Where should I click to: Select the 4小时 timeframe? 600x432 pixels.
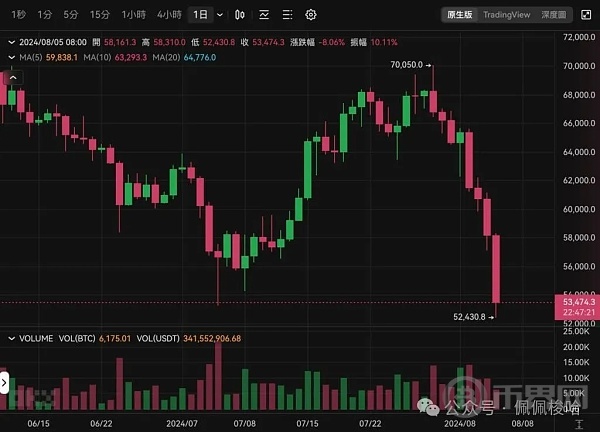[x=168, y=15]
